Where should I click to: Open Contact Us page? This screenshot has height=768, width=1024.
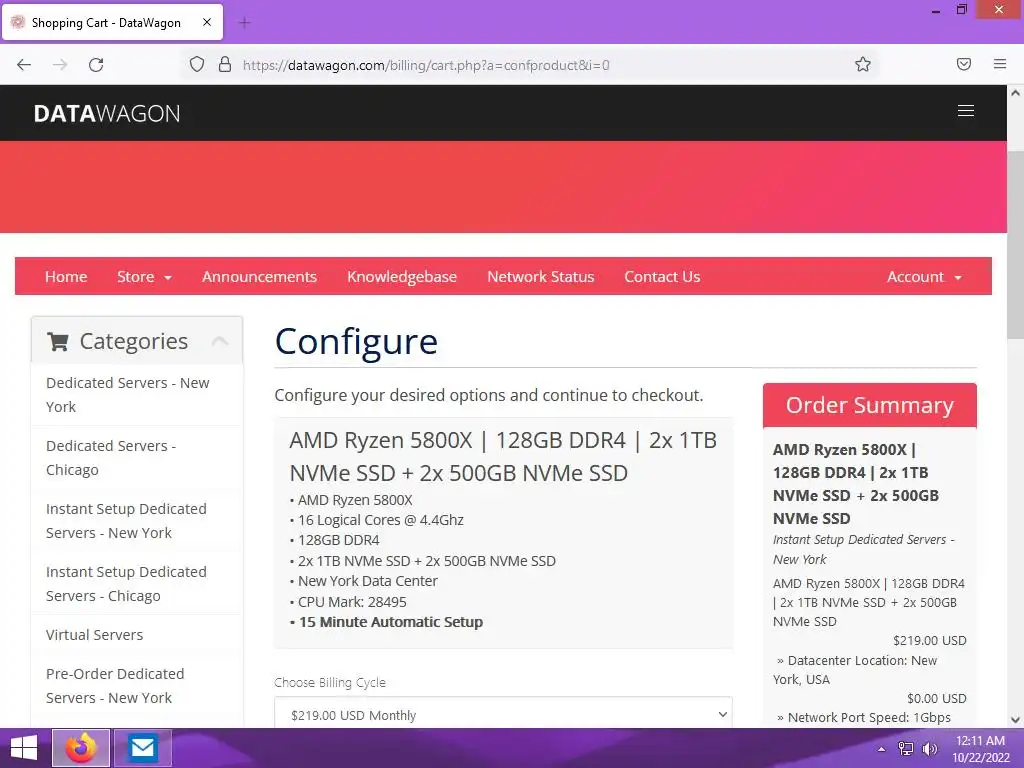[662, 277]
